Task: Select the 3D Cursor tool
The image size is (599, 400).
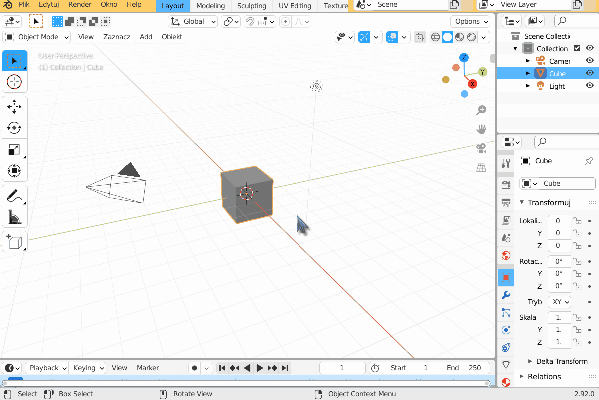Action: [14, 82]
